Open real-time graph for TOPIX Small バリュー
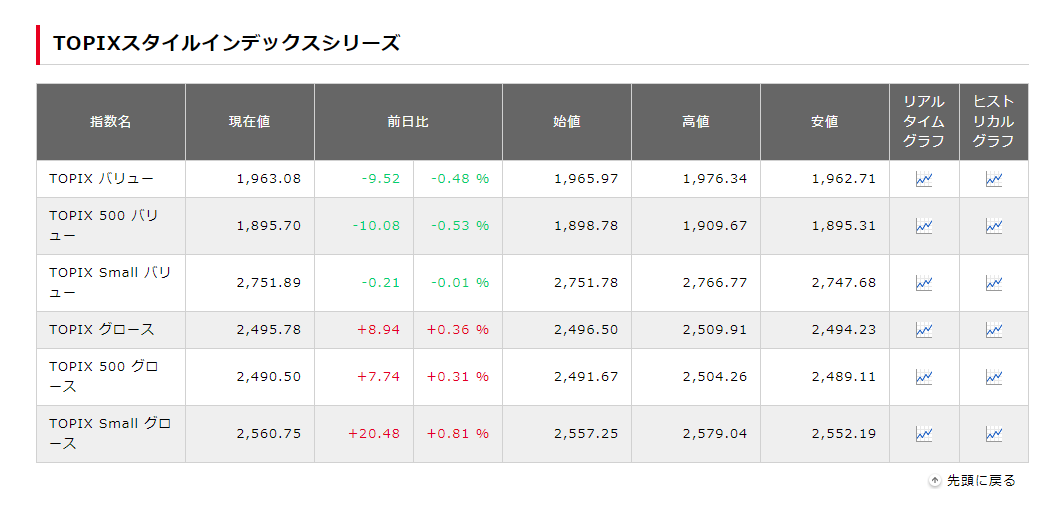The width and height of the screenshot is (1061, 517). pos(924,283)
